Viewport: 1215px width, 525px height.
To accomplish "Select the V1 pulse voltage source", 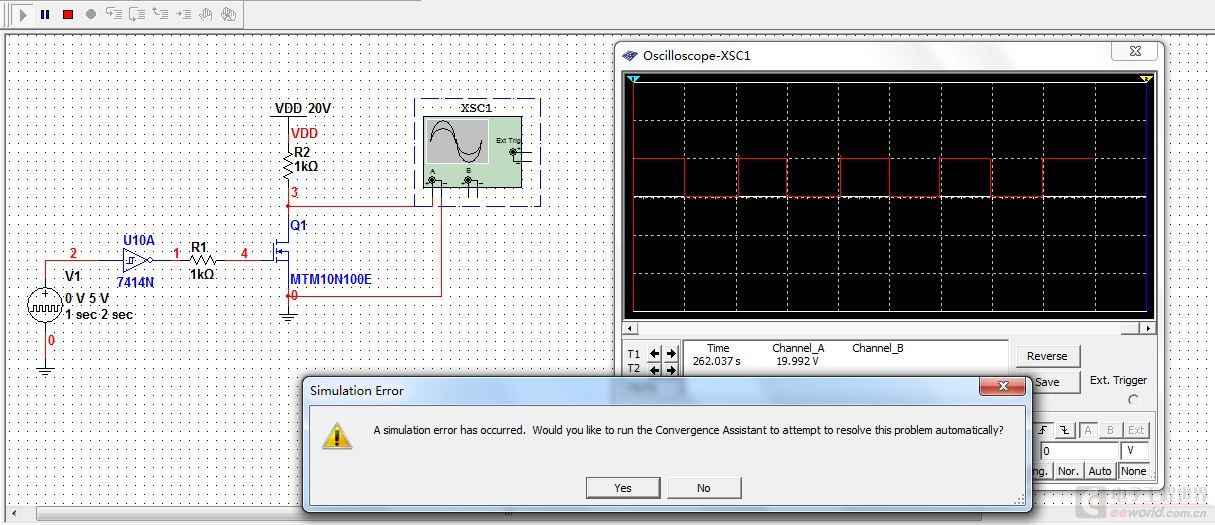I will [x=45, y=304].
